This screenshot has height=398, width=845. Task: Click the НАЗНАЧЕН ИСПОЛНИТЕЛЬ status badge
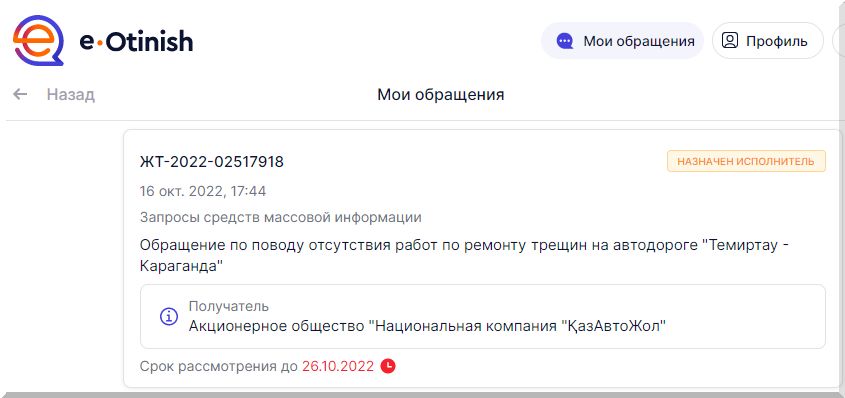click(x=746, y=161)
